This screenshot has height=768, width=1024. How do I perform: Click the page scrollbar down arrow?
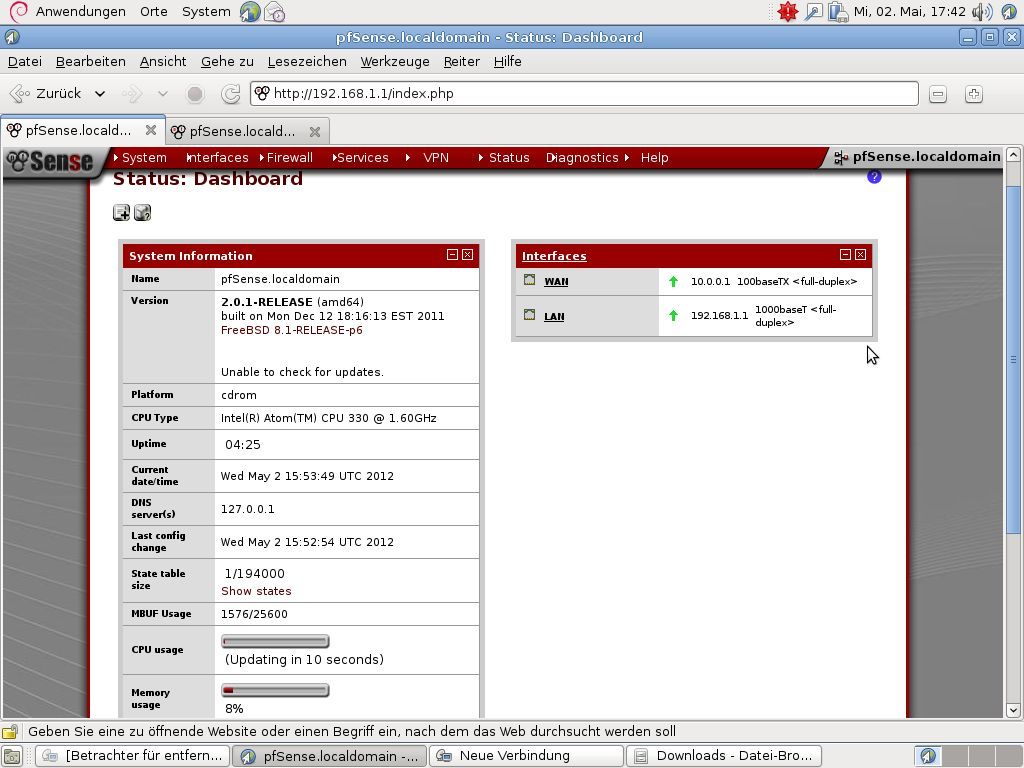pos(1013,710)
